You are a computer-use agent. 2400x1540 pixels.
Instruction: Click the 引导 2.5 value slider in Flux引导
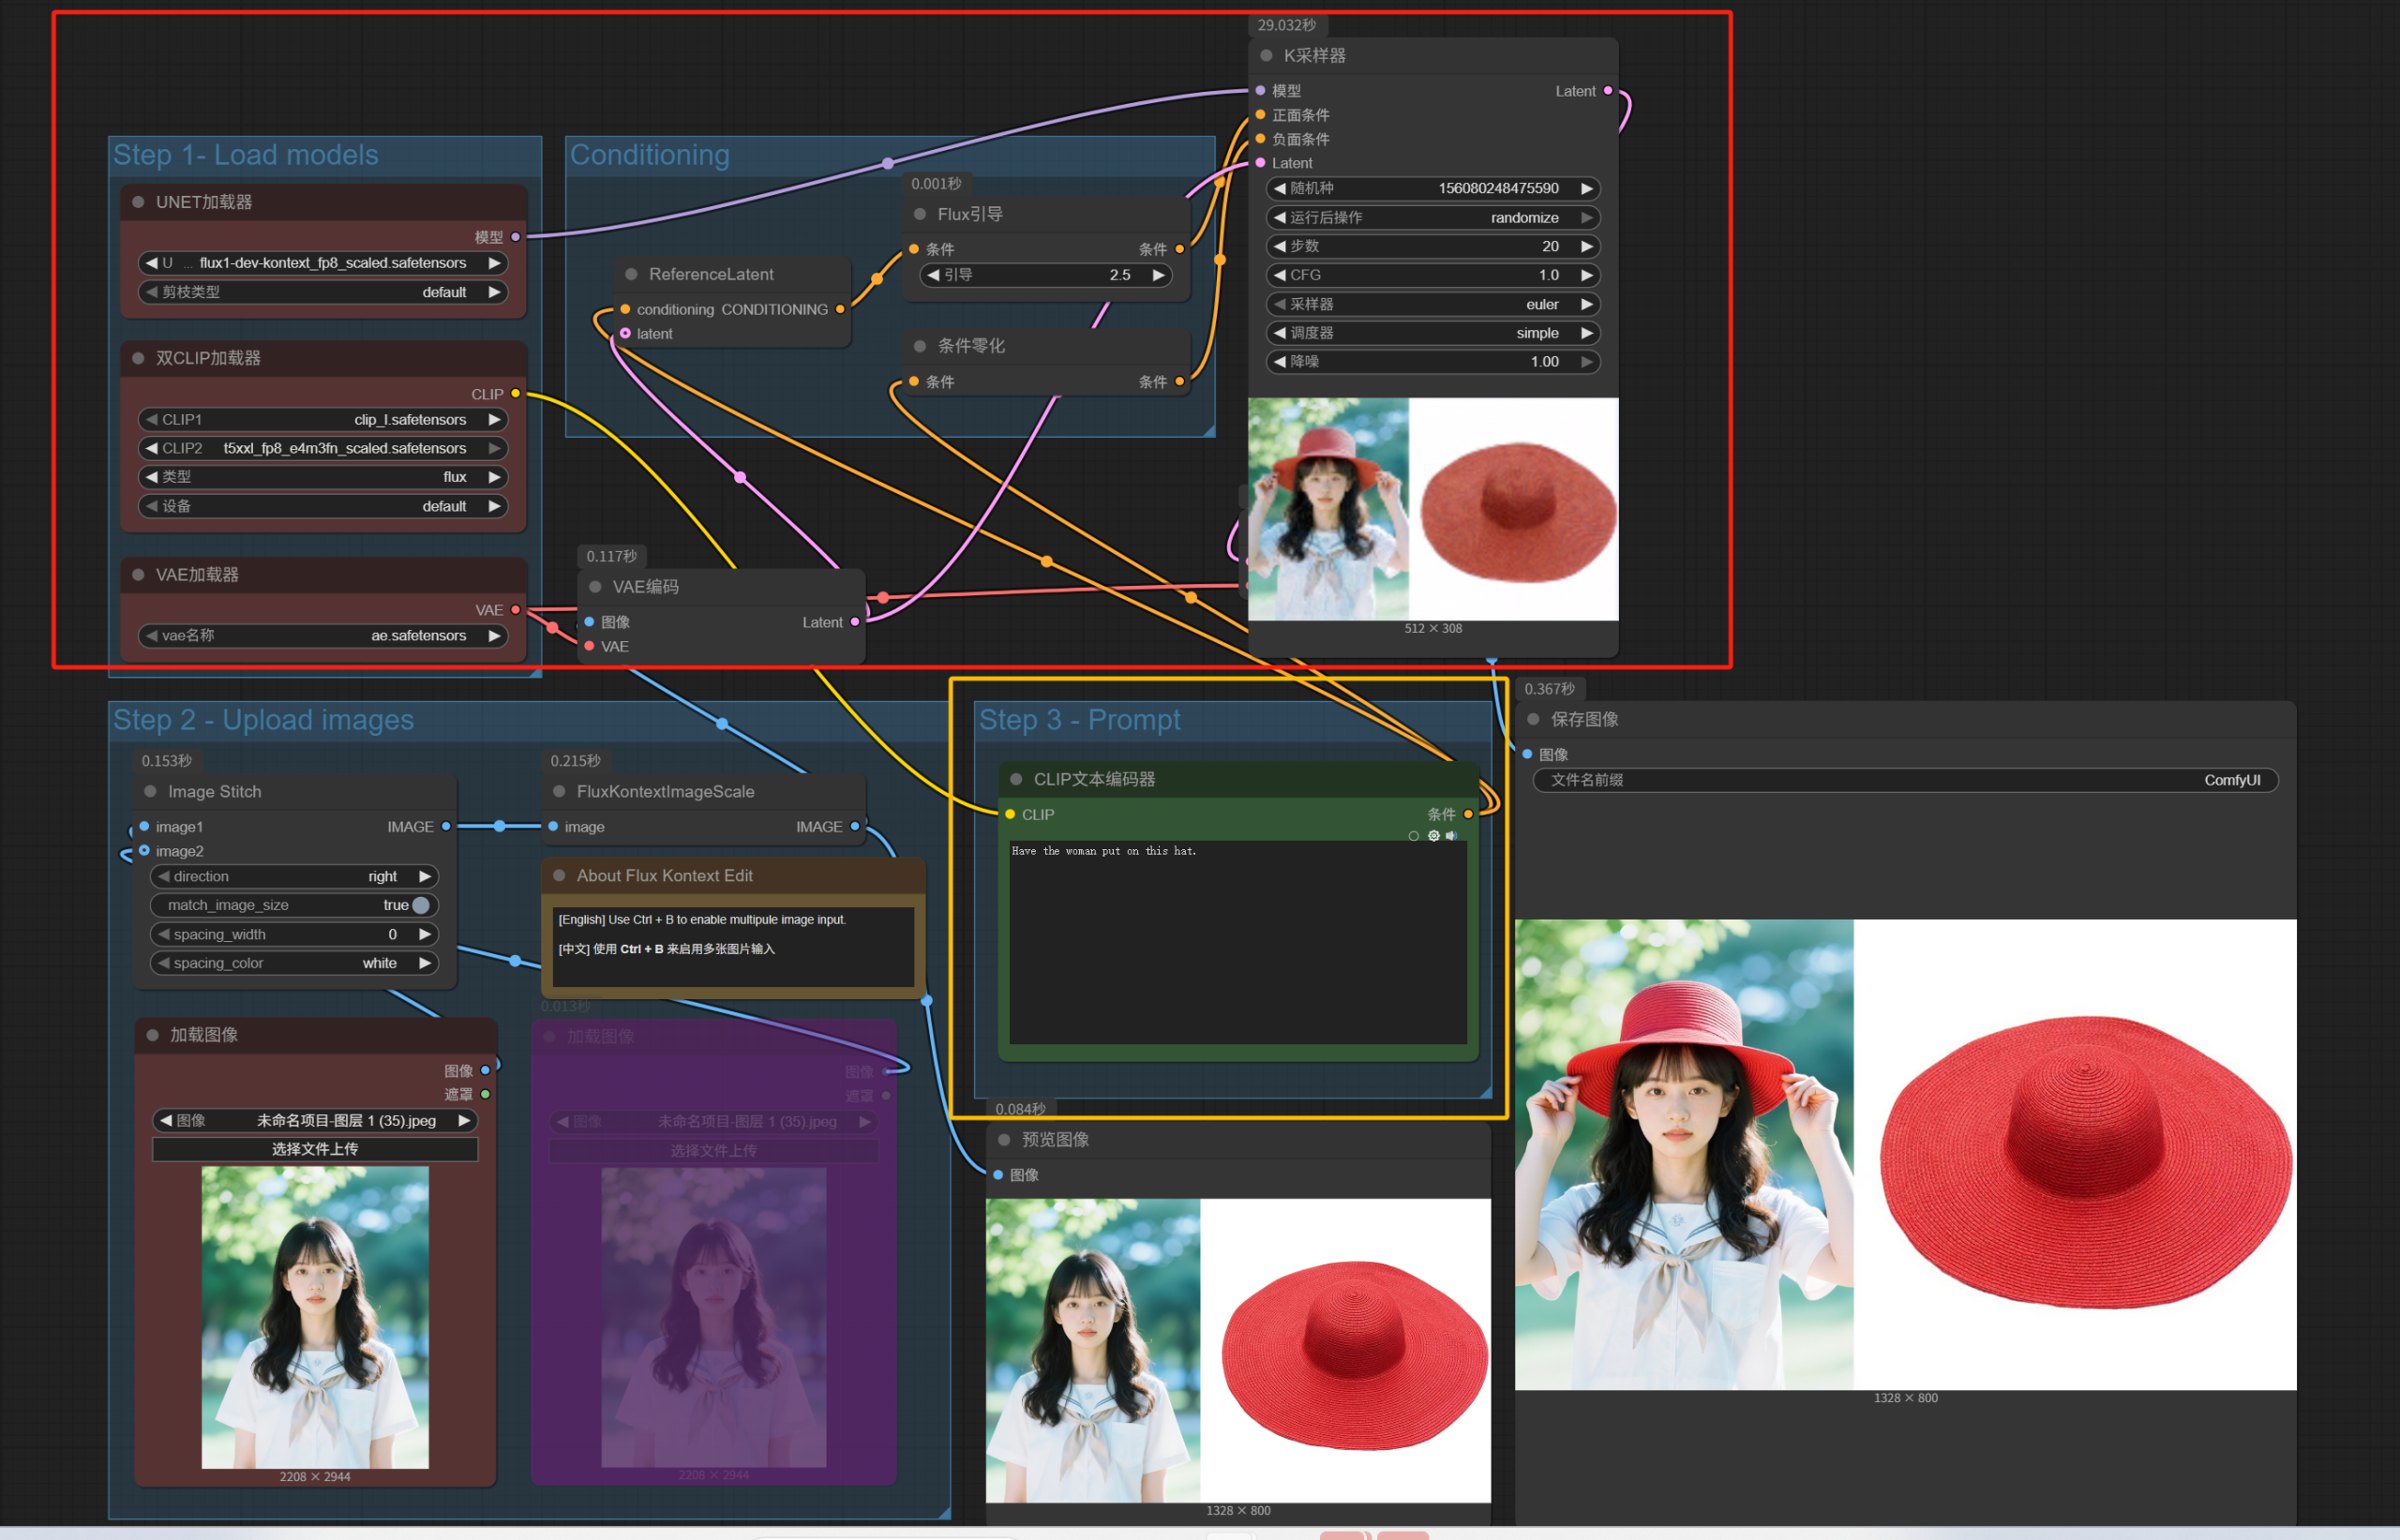1043,275
